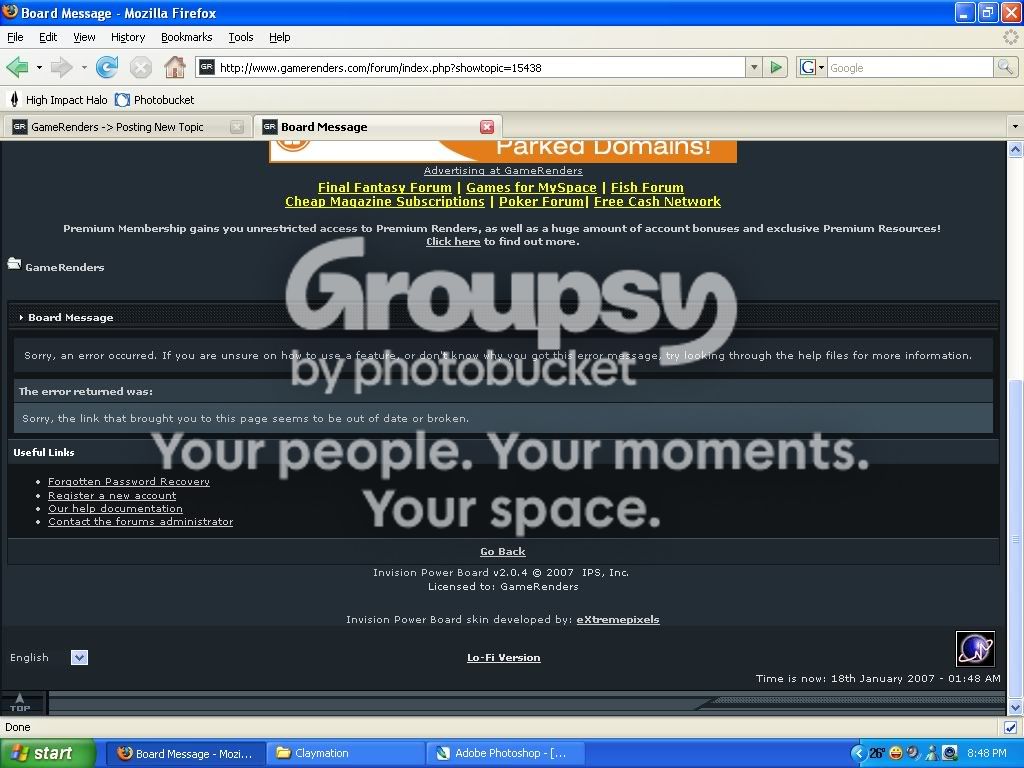Click the Forward arrow in Firefox toolbar
The image size is (1024, 768).
pyautogui.click(x=61, y=67)
